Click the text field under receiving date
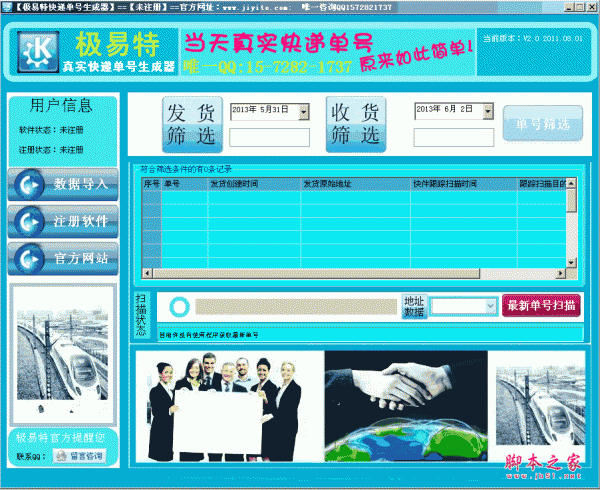This screenshot has width=600, height=490. click(454, 137)
